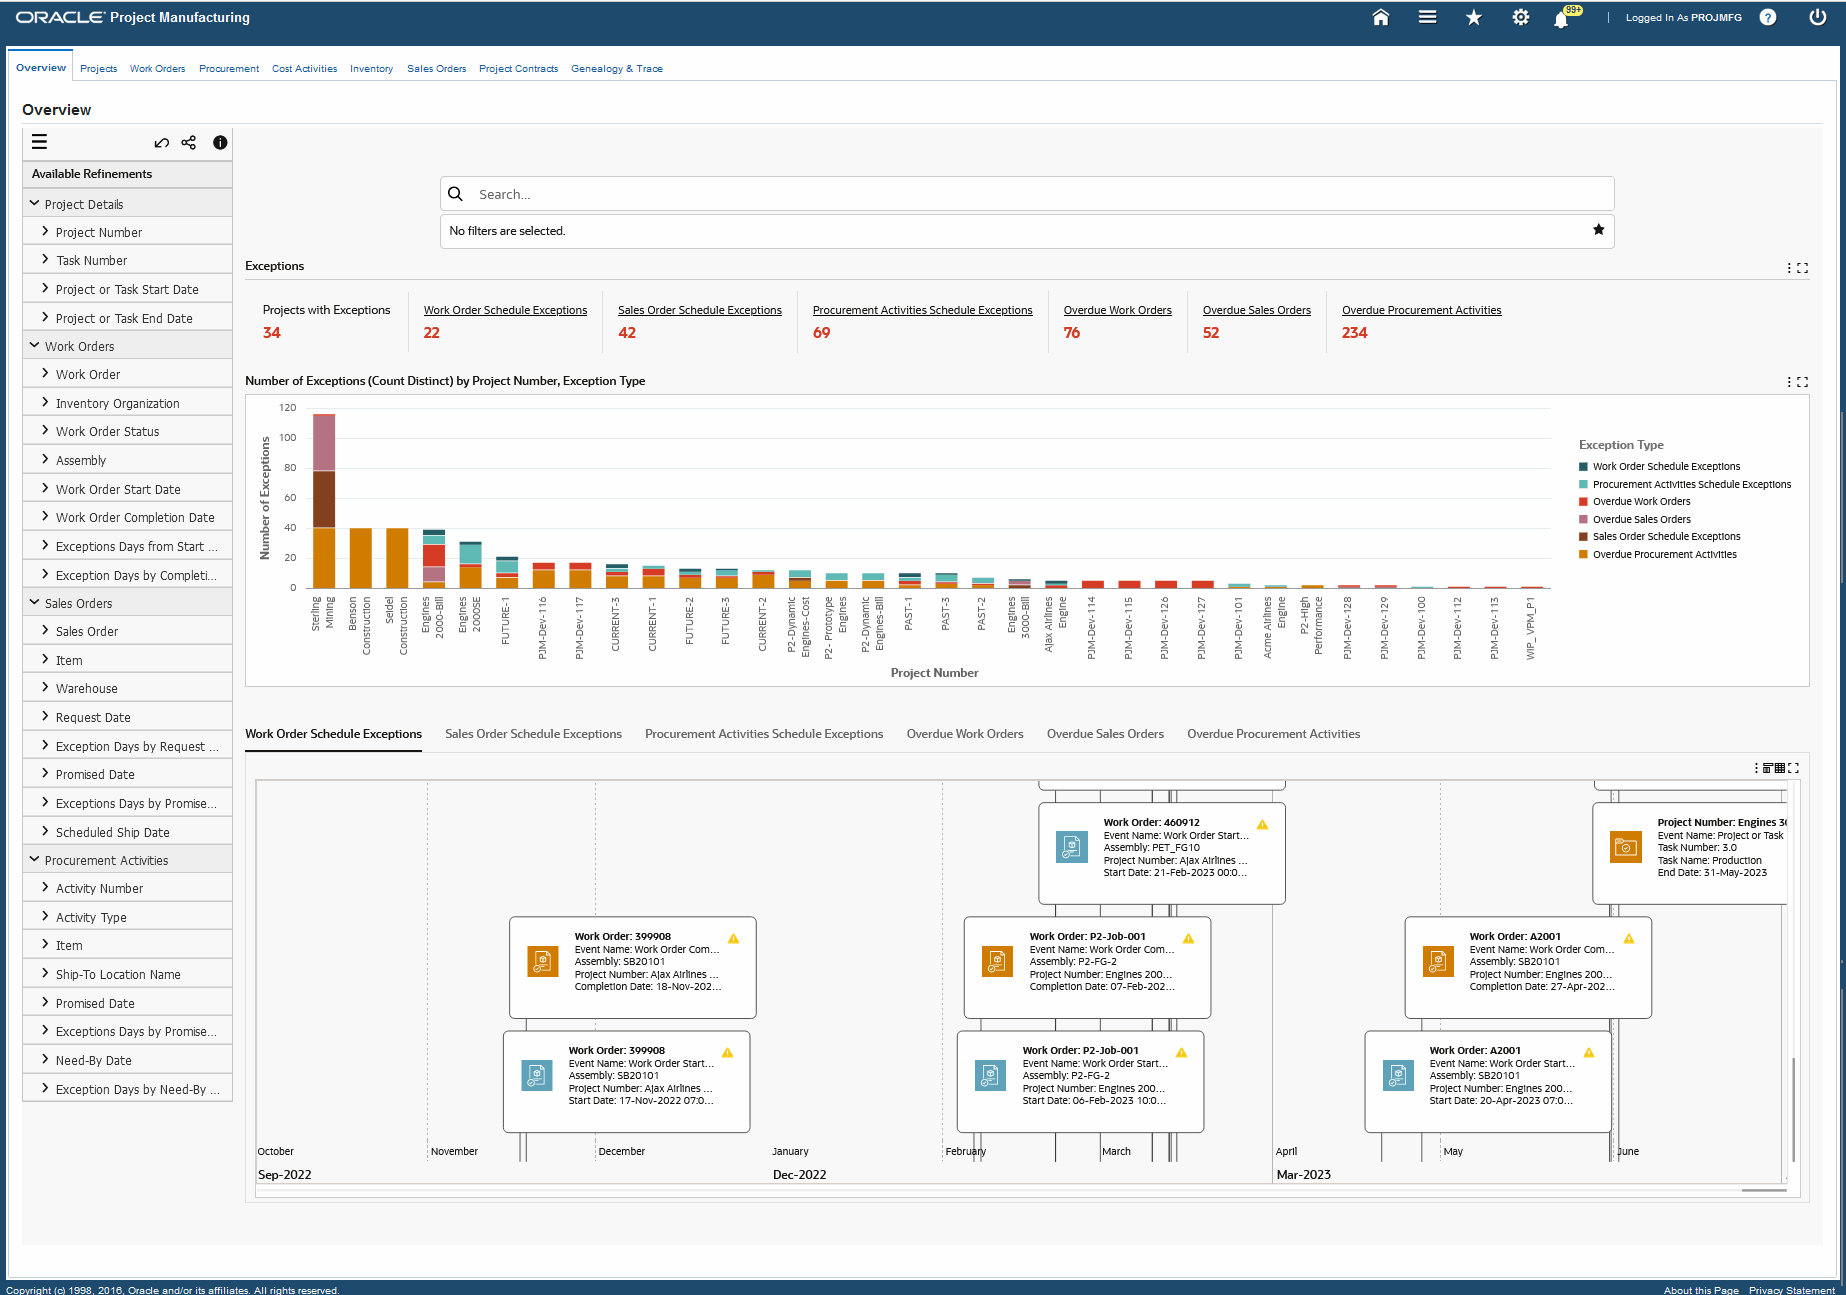This screenshot has width=1846, height=1295.
Task: Click the project icon on Engines task card
Action: click(1626, 847)
